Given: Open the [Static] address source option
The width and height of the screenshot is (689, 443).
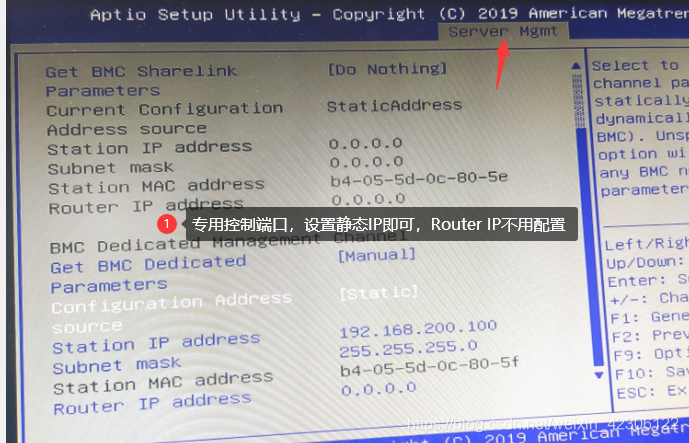Looking at the screenshot, I should [x=379, y=292].
